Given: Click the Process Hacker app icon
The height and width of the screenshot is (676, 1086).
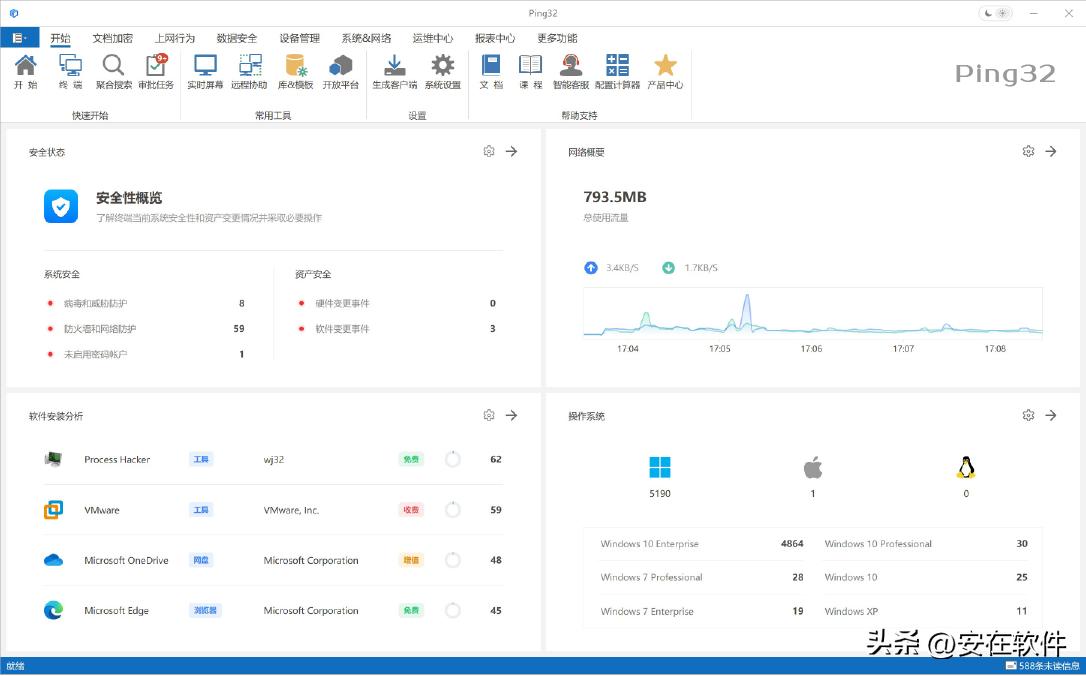Looking at the screenshot, I should click(53, 459).
